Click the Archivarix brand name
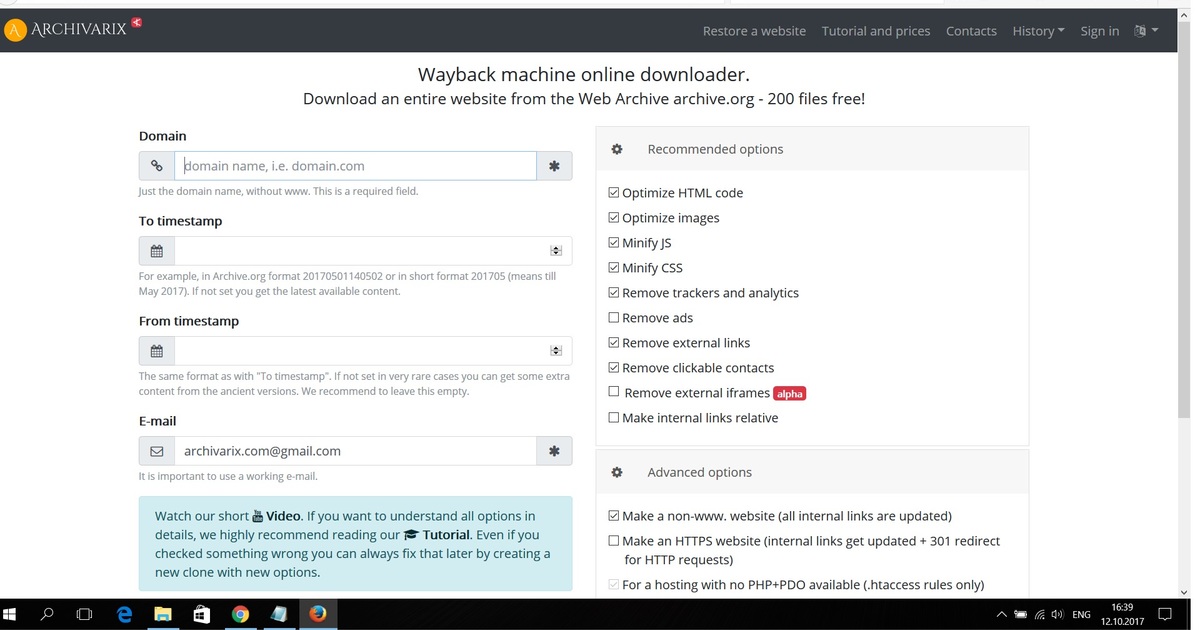The image size is (1200, 630). (x=79, y=30)
